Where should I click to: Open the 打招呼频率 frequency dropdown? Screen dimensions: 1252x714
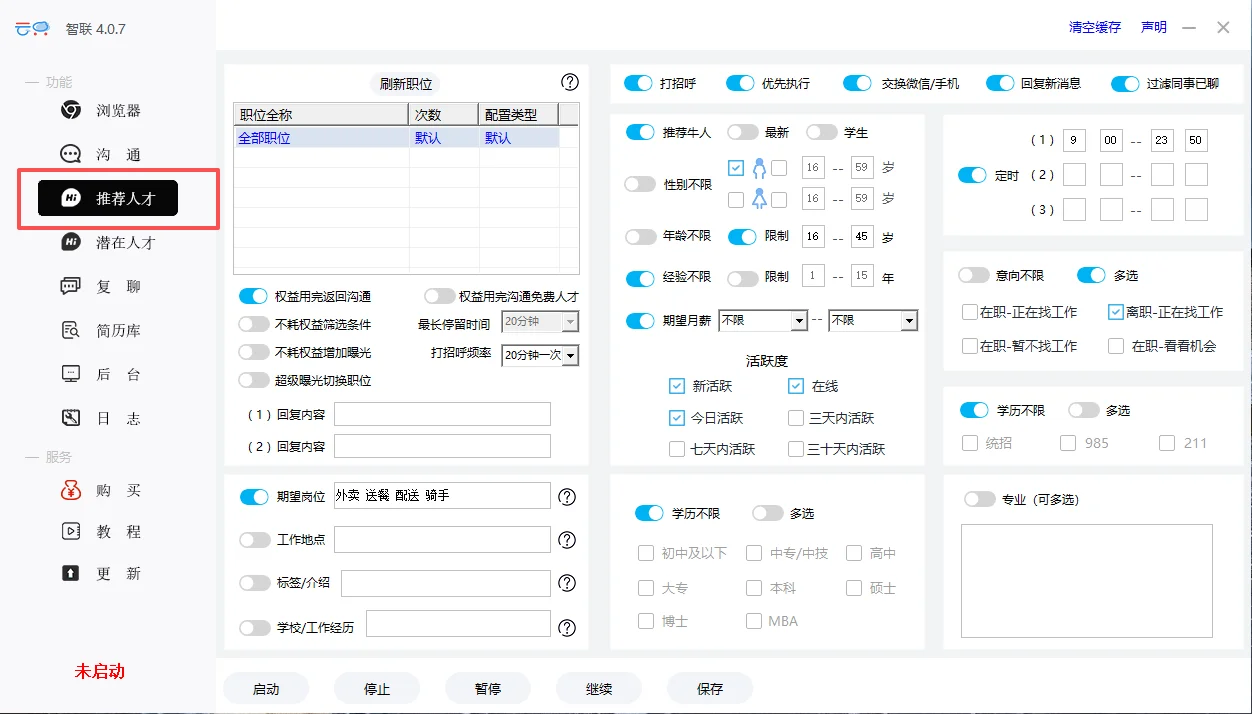(540, 355)
